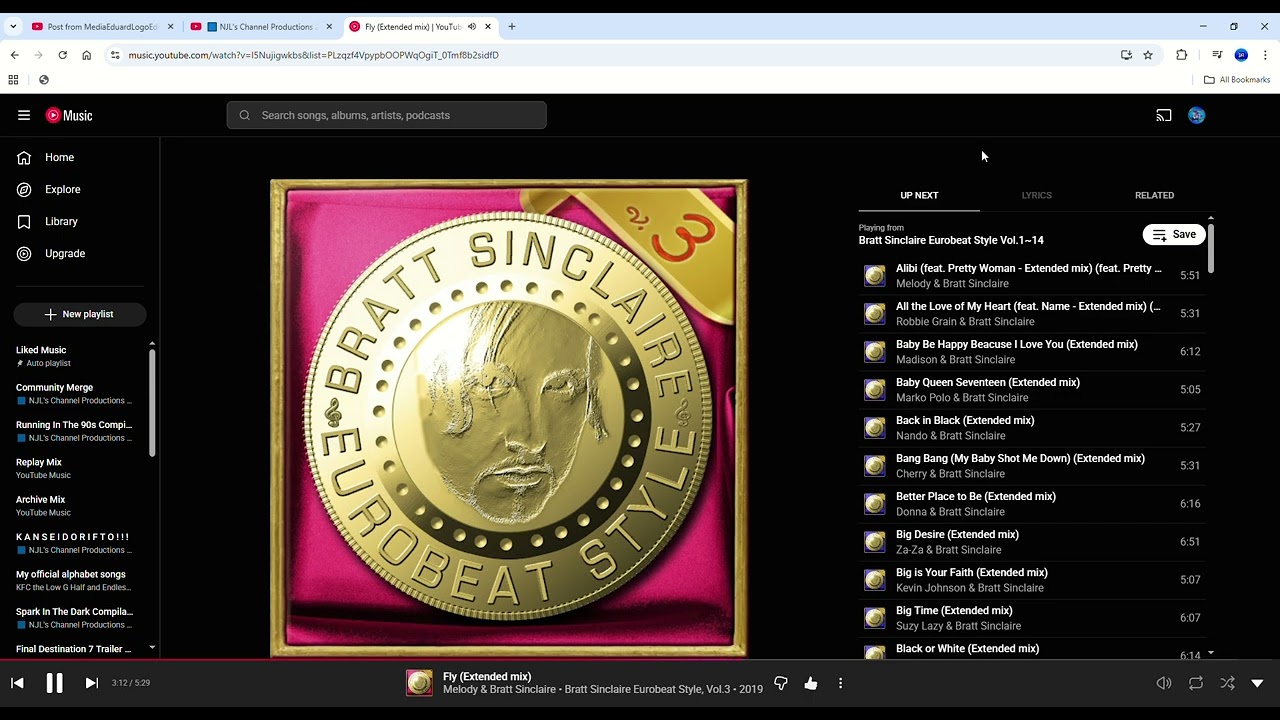
Task: Switch to the RELATED tab
Action: click(1154, 195)
